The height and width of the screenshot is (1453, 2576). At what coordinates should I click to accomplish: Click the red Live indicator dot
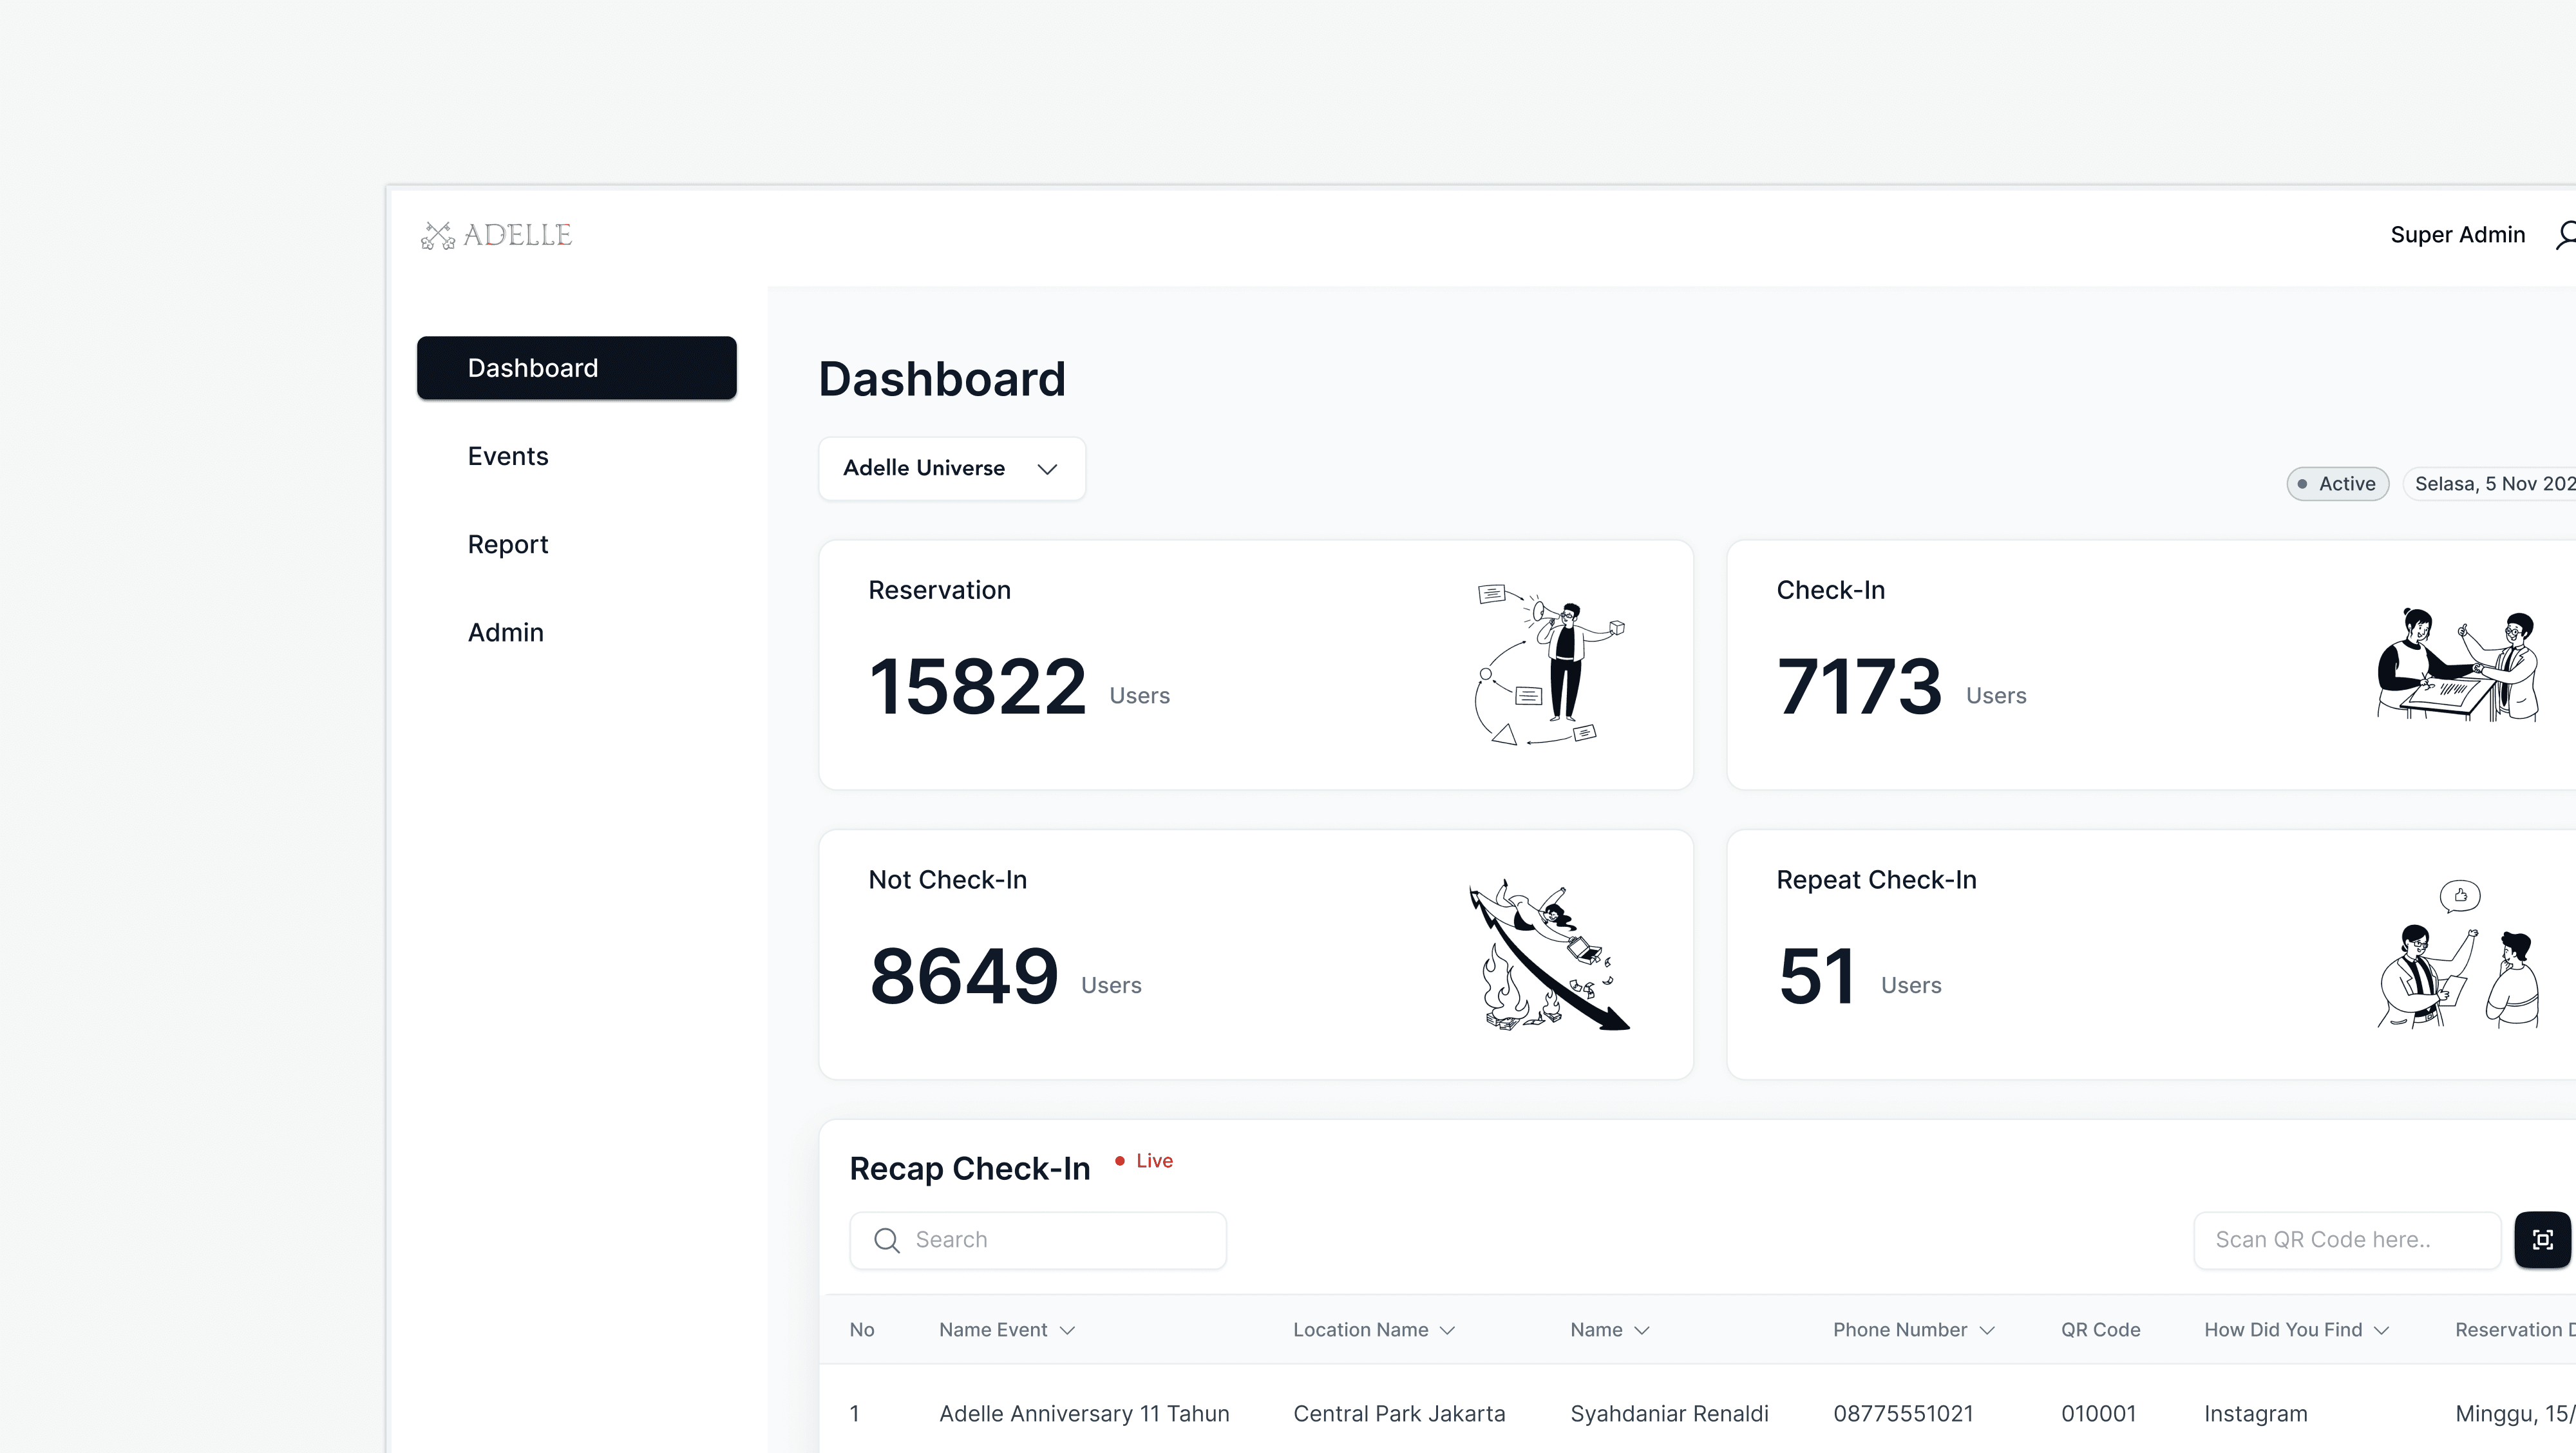click(1121, 1161)
